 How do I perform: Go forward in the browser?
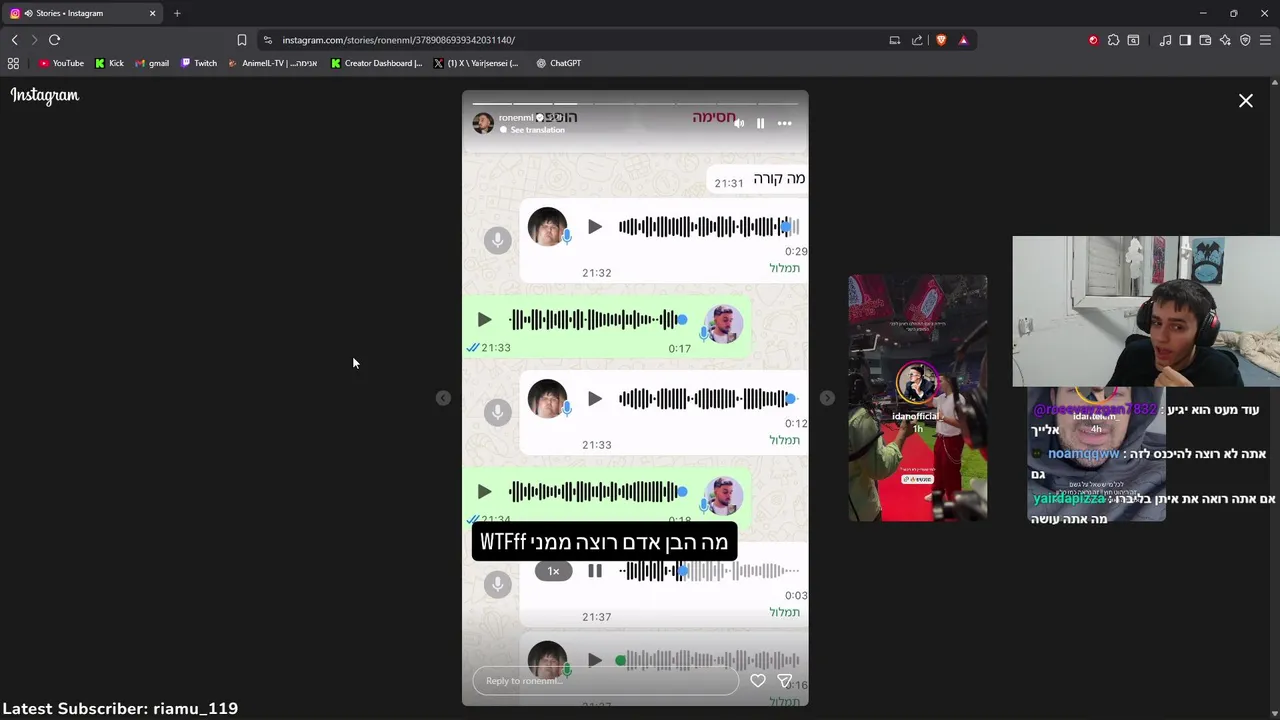coord(34,40)
